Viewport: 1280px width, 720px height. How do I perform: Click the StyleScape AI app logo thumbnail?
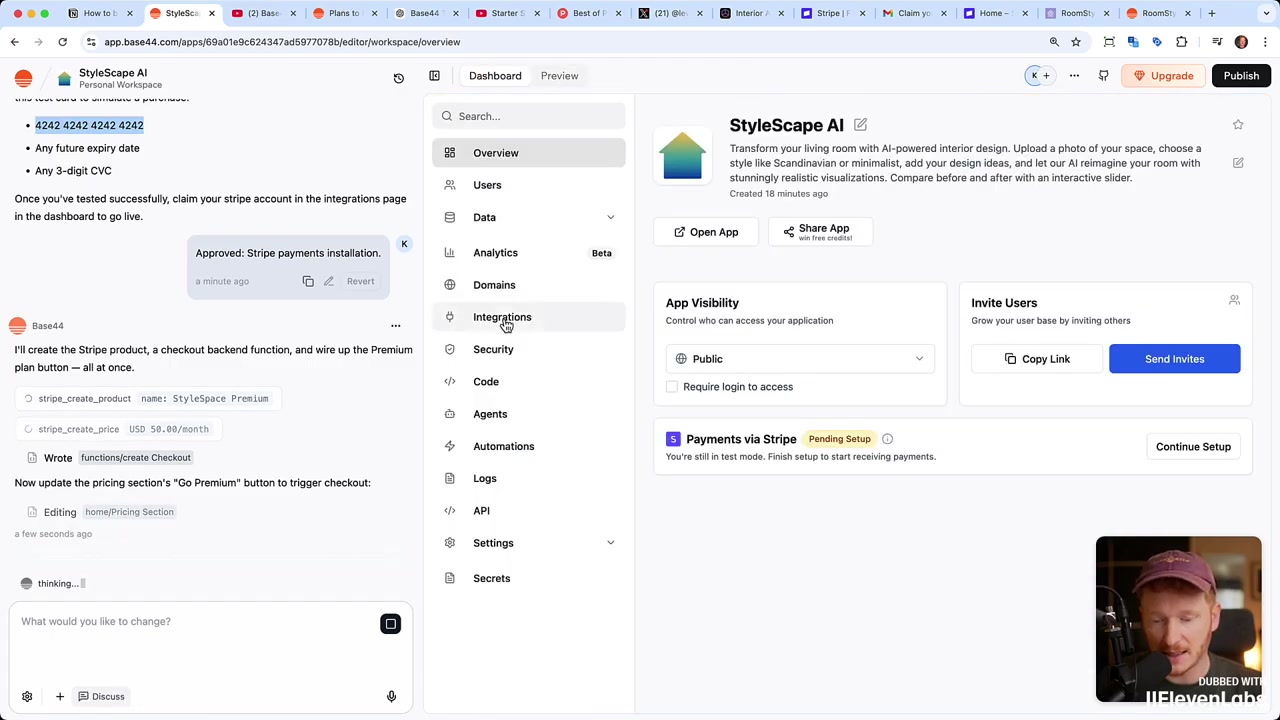(x=682, y=156)
